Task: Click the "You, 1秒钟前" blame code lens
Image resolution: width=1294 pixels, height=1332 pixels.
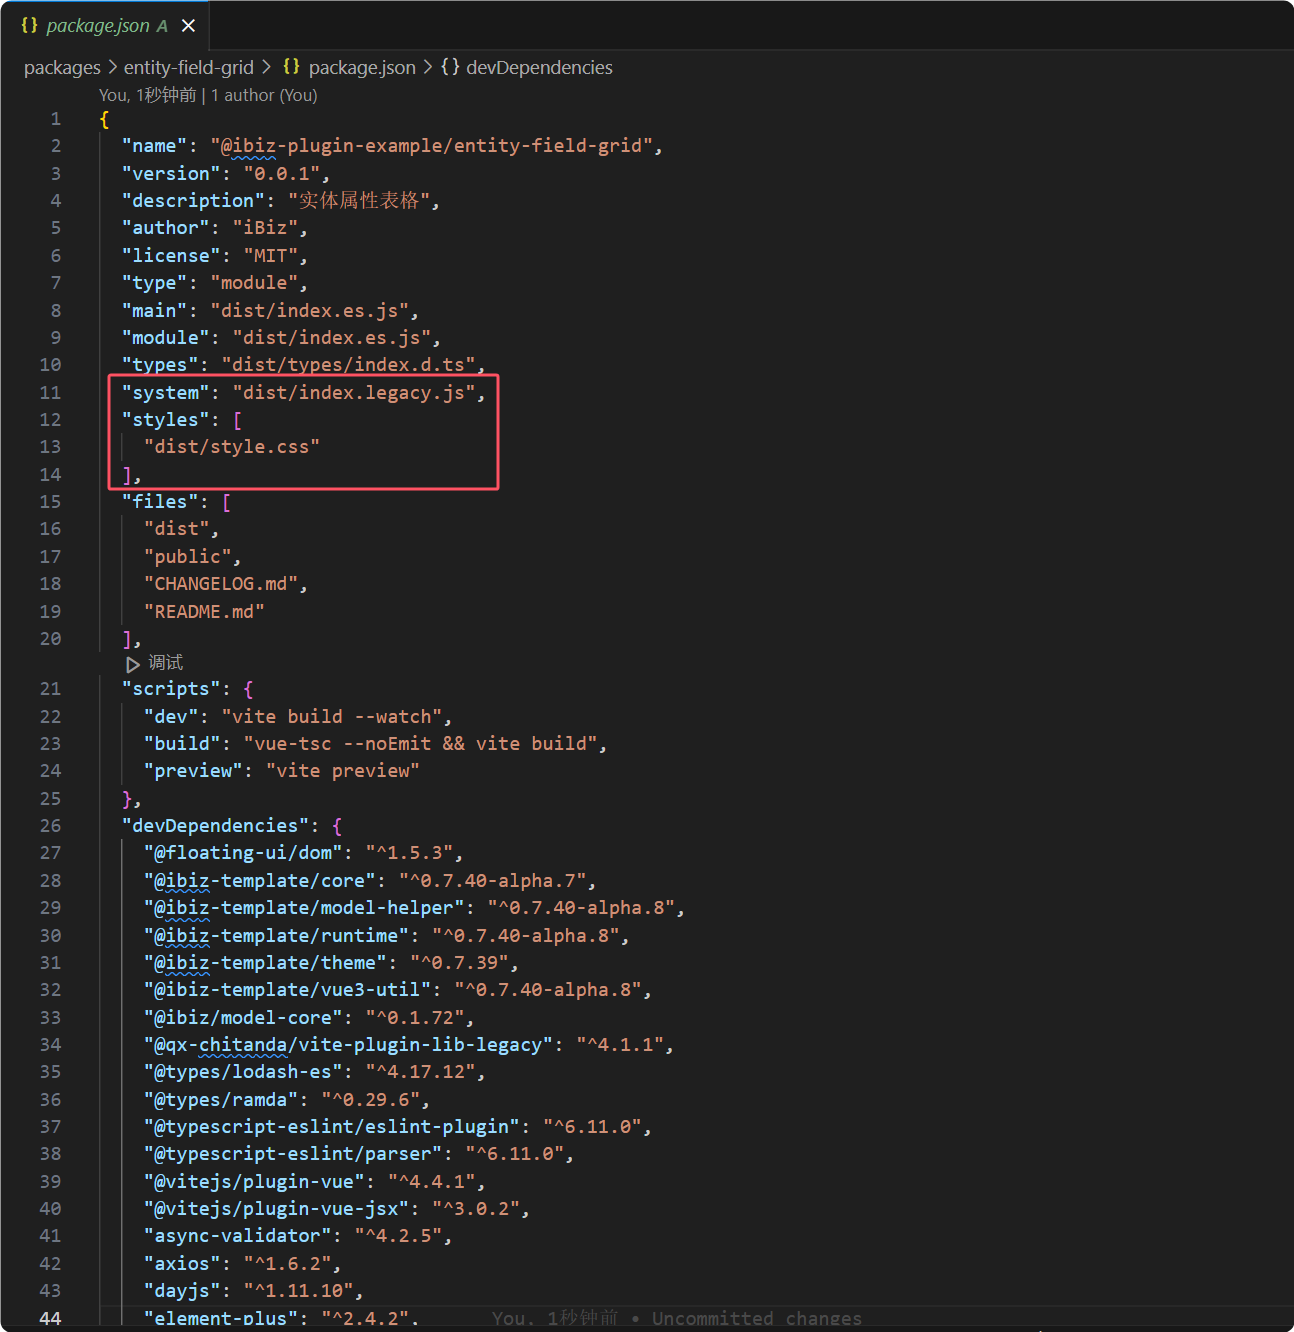Action: [147, 95]
